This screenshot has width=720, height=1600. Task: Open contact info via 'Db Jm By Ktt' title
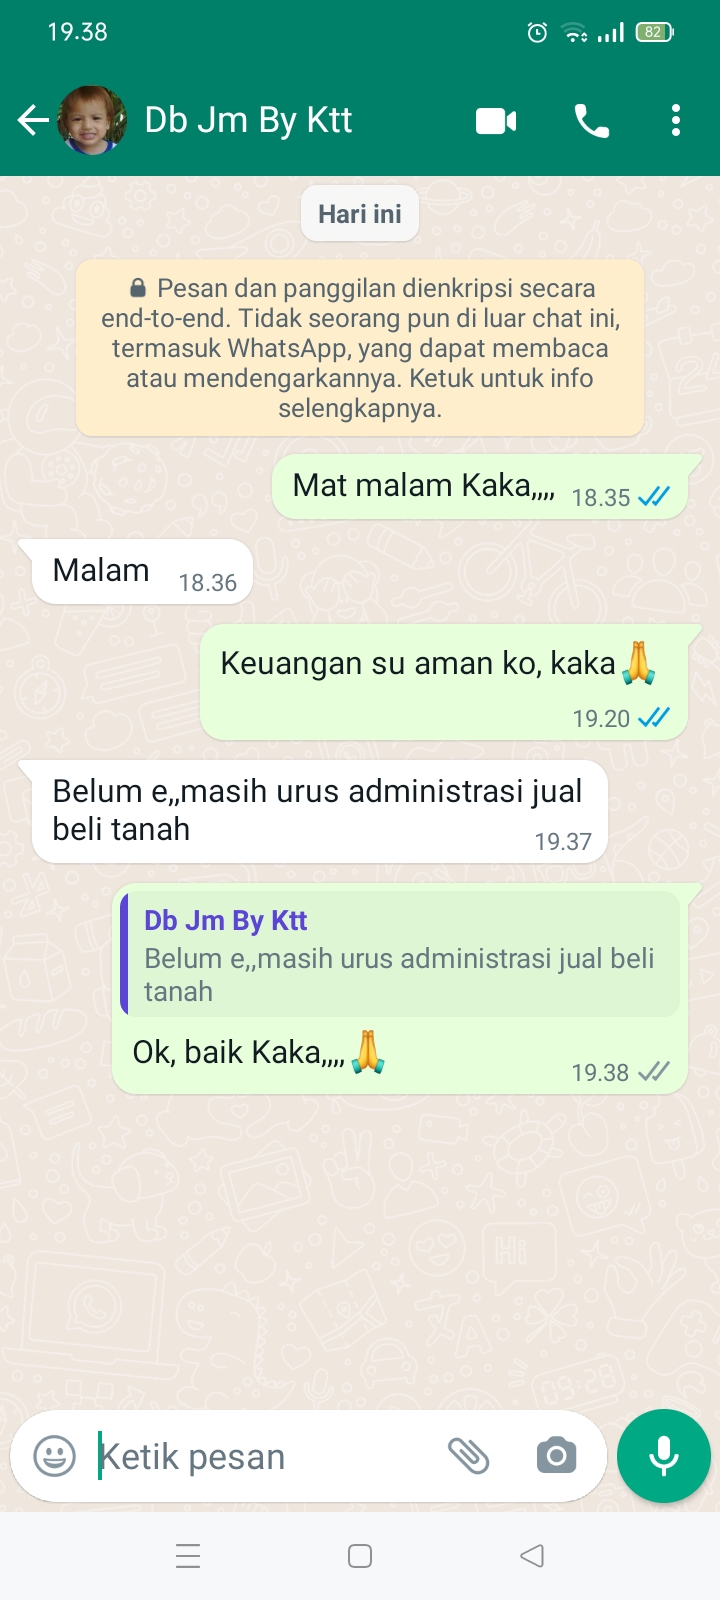248,120
